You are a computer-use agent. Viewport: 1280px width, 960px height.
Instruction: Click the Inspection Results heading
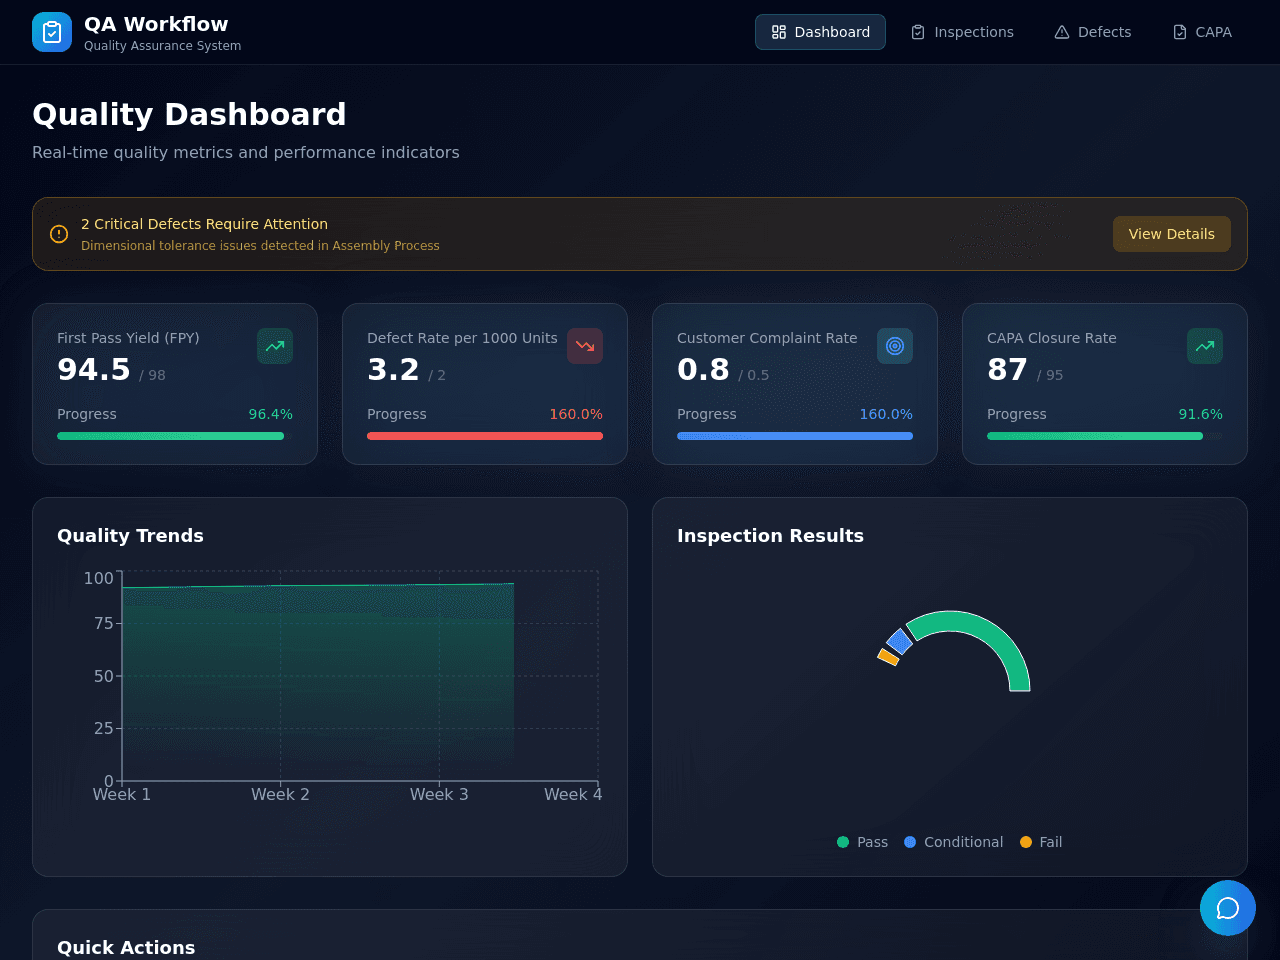770,536
